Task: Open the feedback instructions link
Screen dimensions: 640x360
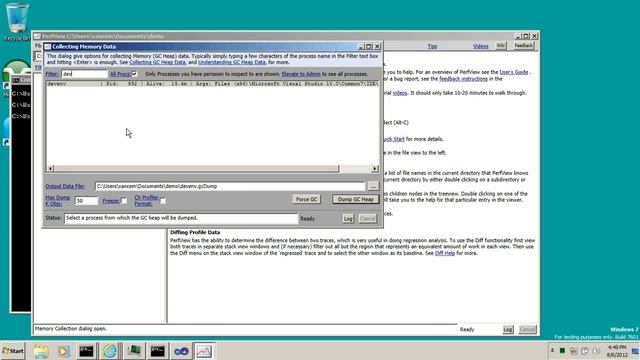Action: pos(463,79)
